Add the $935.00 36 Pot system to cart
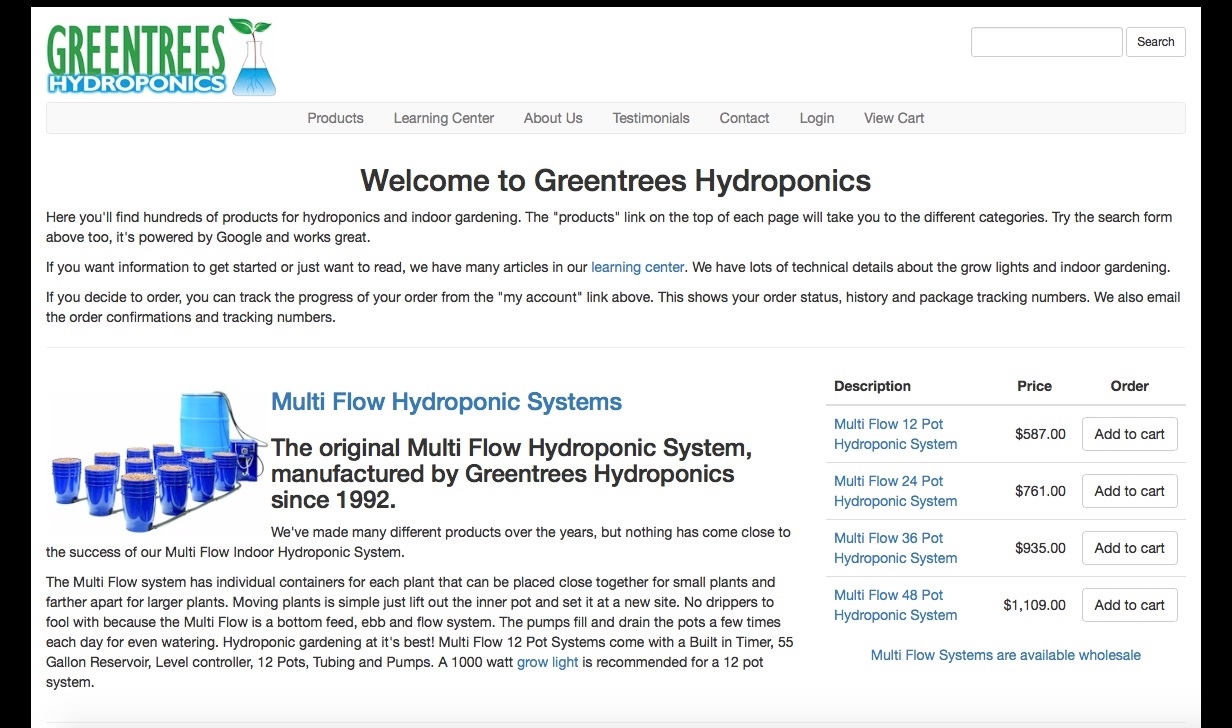1232x728 pixels. tap(1130, 548)
